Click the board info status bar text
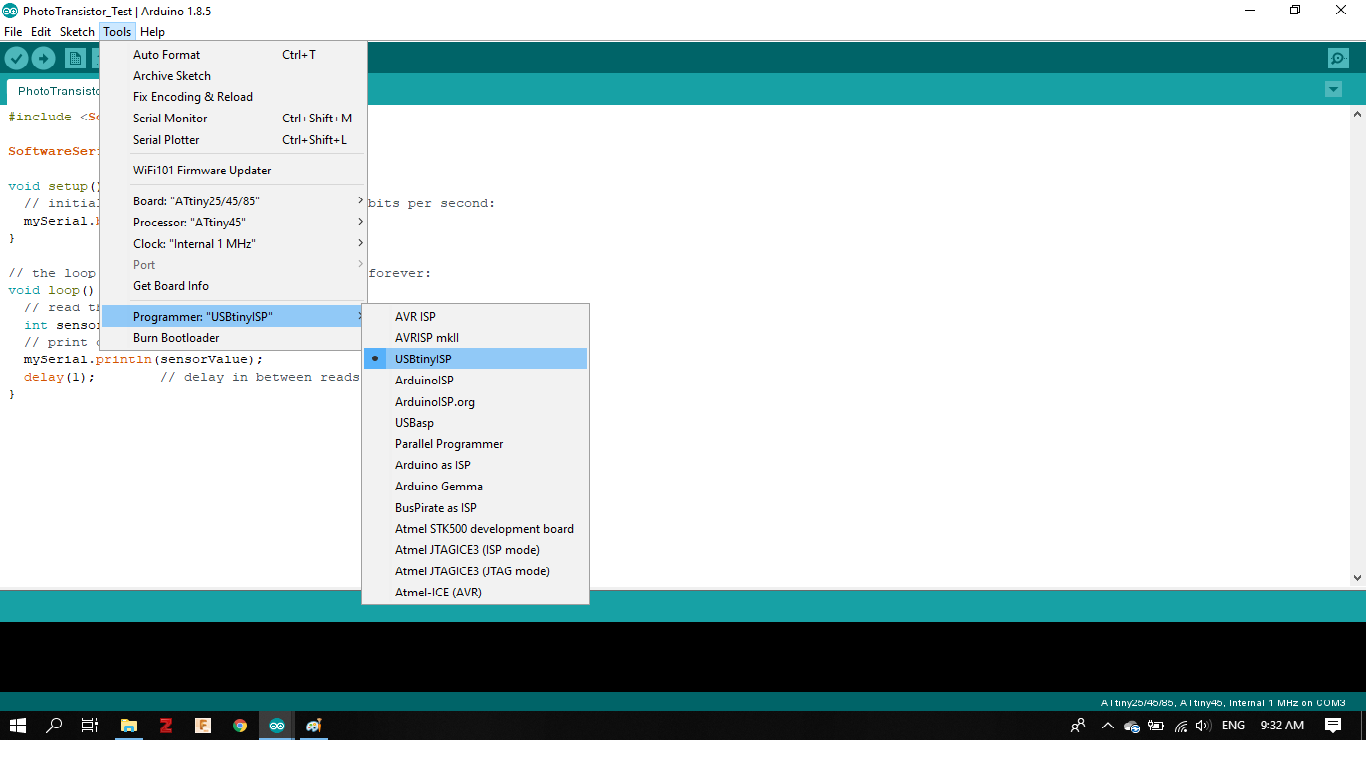 1223,703
